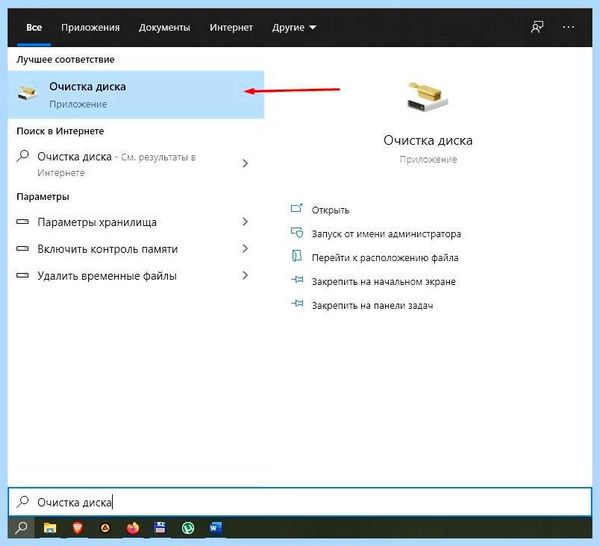Open the orange triangle app in taskbar
The height and width of the screenshot is (546, 600).
click(105, 528)
